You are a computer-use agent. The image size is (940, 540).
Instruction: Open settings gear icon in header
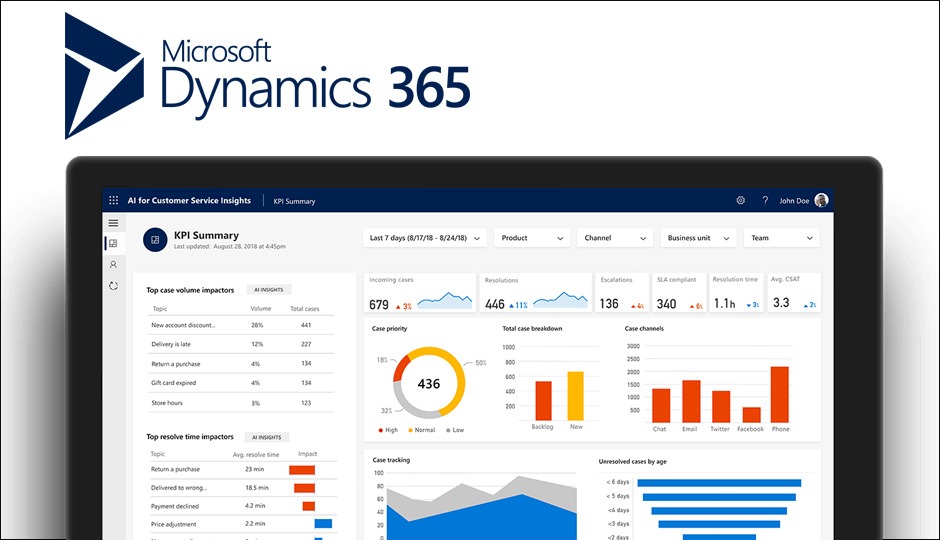(x=740, y=200)
